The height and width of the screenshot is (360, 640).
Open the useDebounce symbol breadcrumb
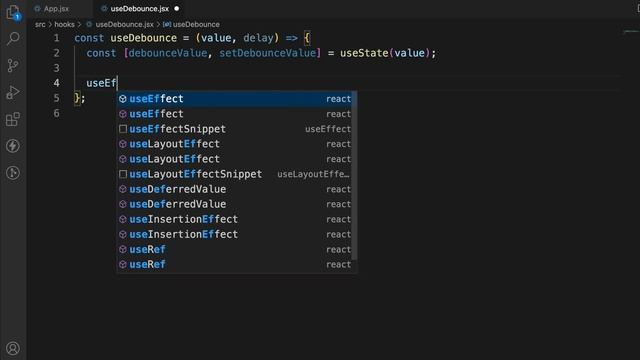pos(196,24)
